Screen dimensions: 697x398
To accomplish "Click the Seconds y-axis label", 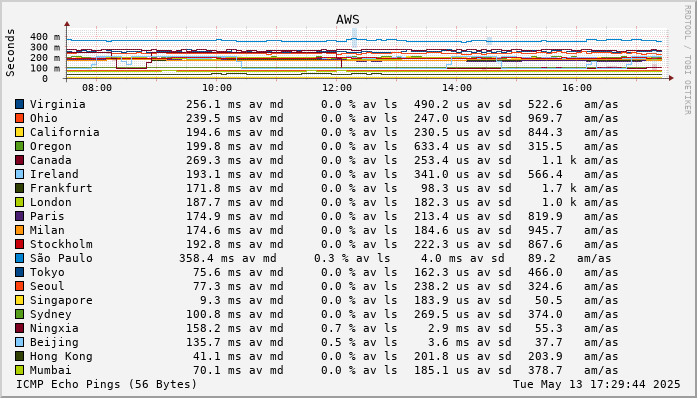I will pyautogui.click(x=10, y=52).
